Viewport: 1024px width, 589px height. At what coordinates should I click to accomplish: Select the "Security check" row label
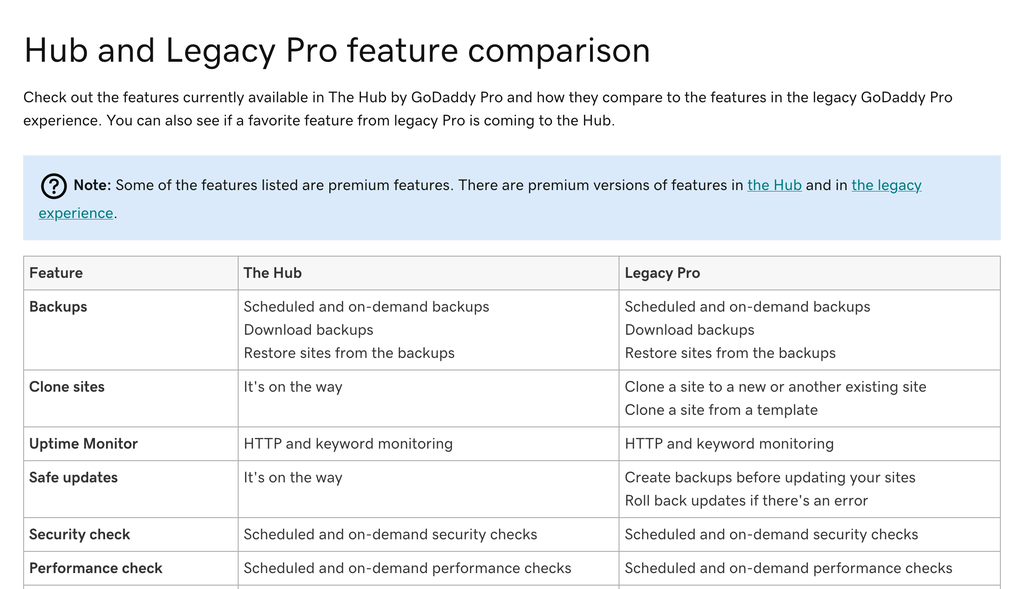pyautogui.click(x=80, y=535)
